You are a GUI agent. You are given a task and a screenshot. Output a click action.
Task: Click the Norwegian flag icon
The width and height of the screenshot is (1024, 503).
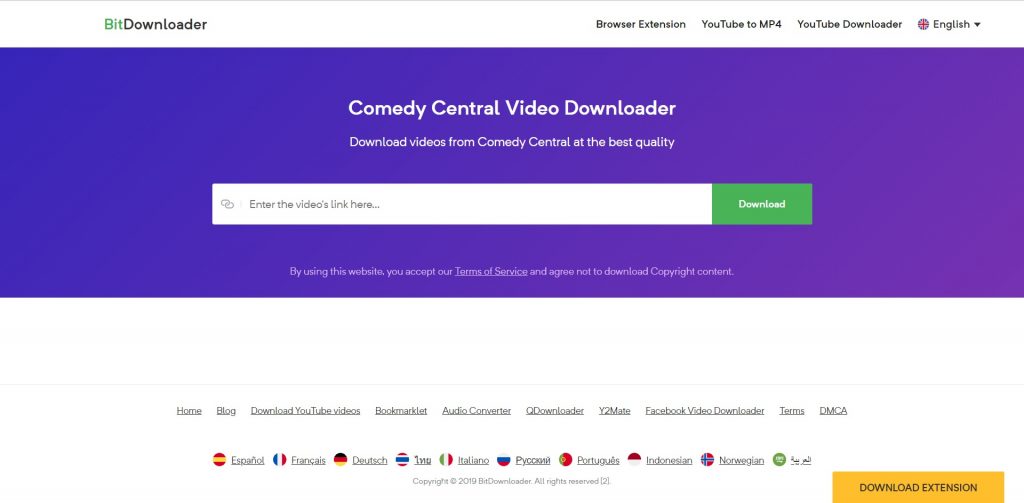(x=707, y=460)
